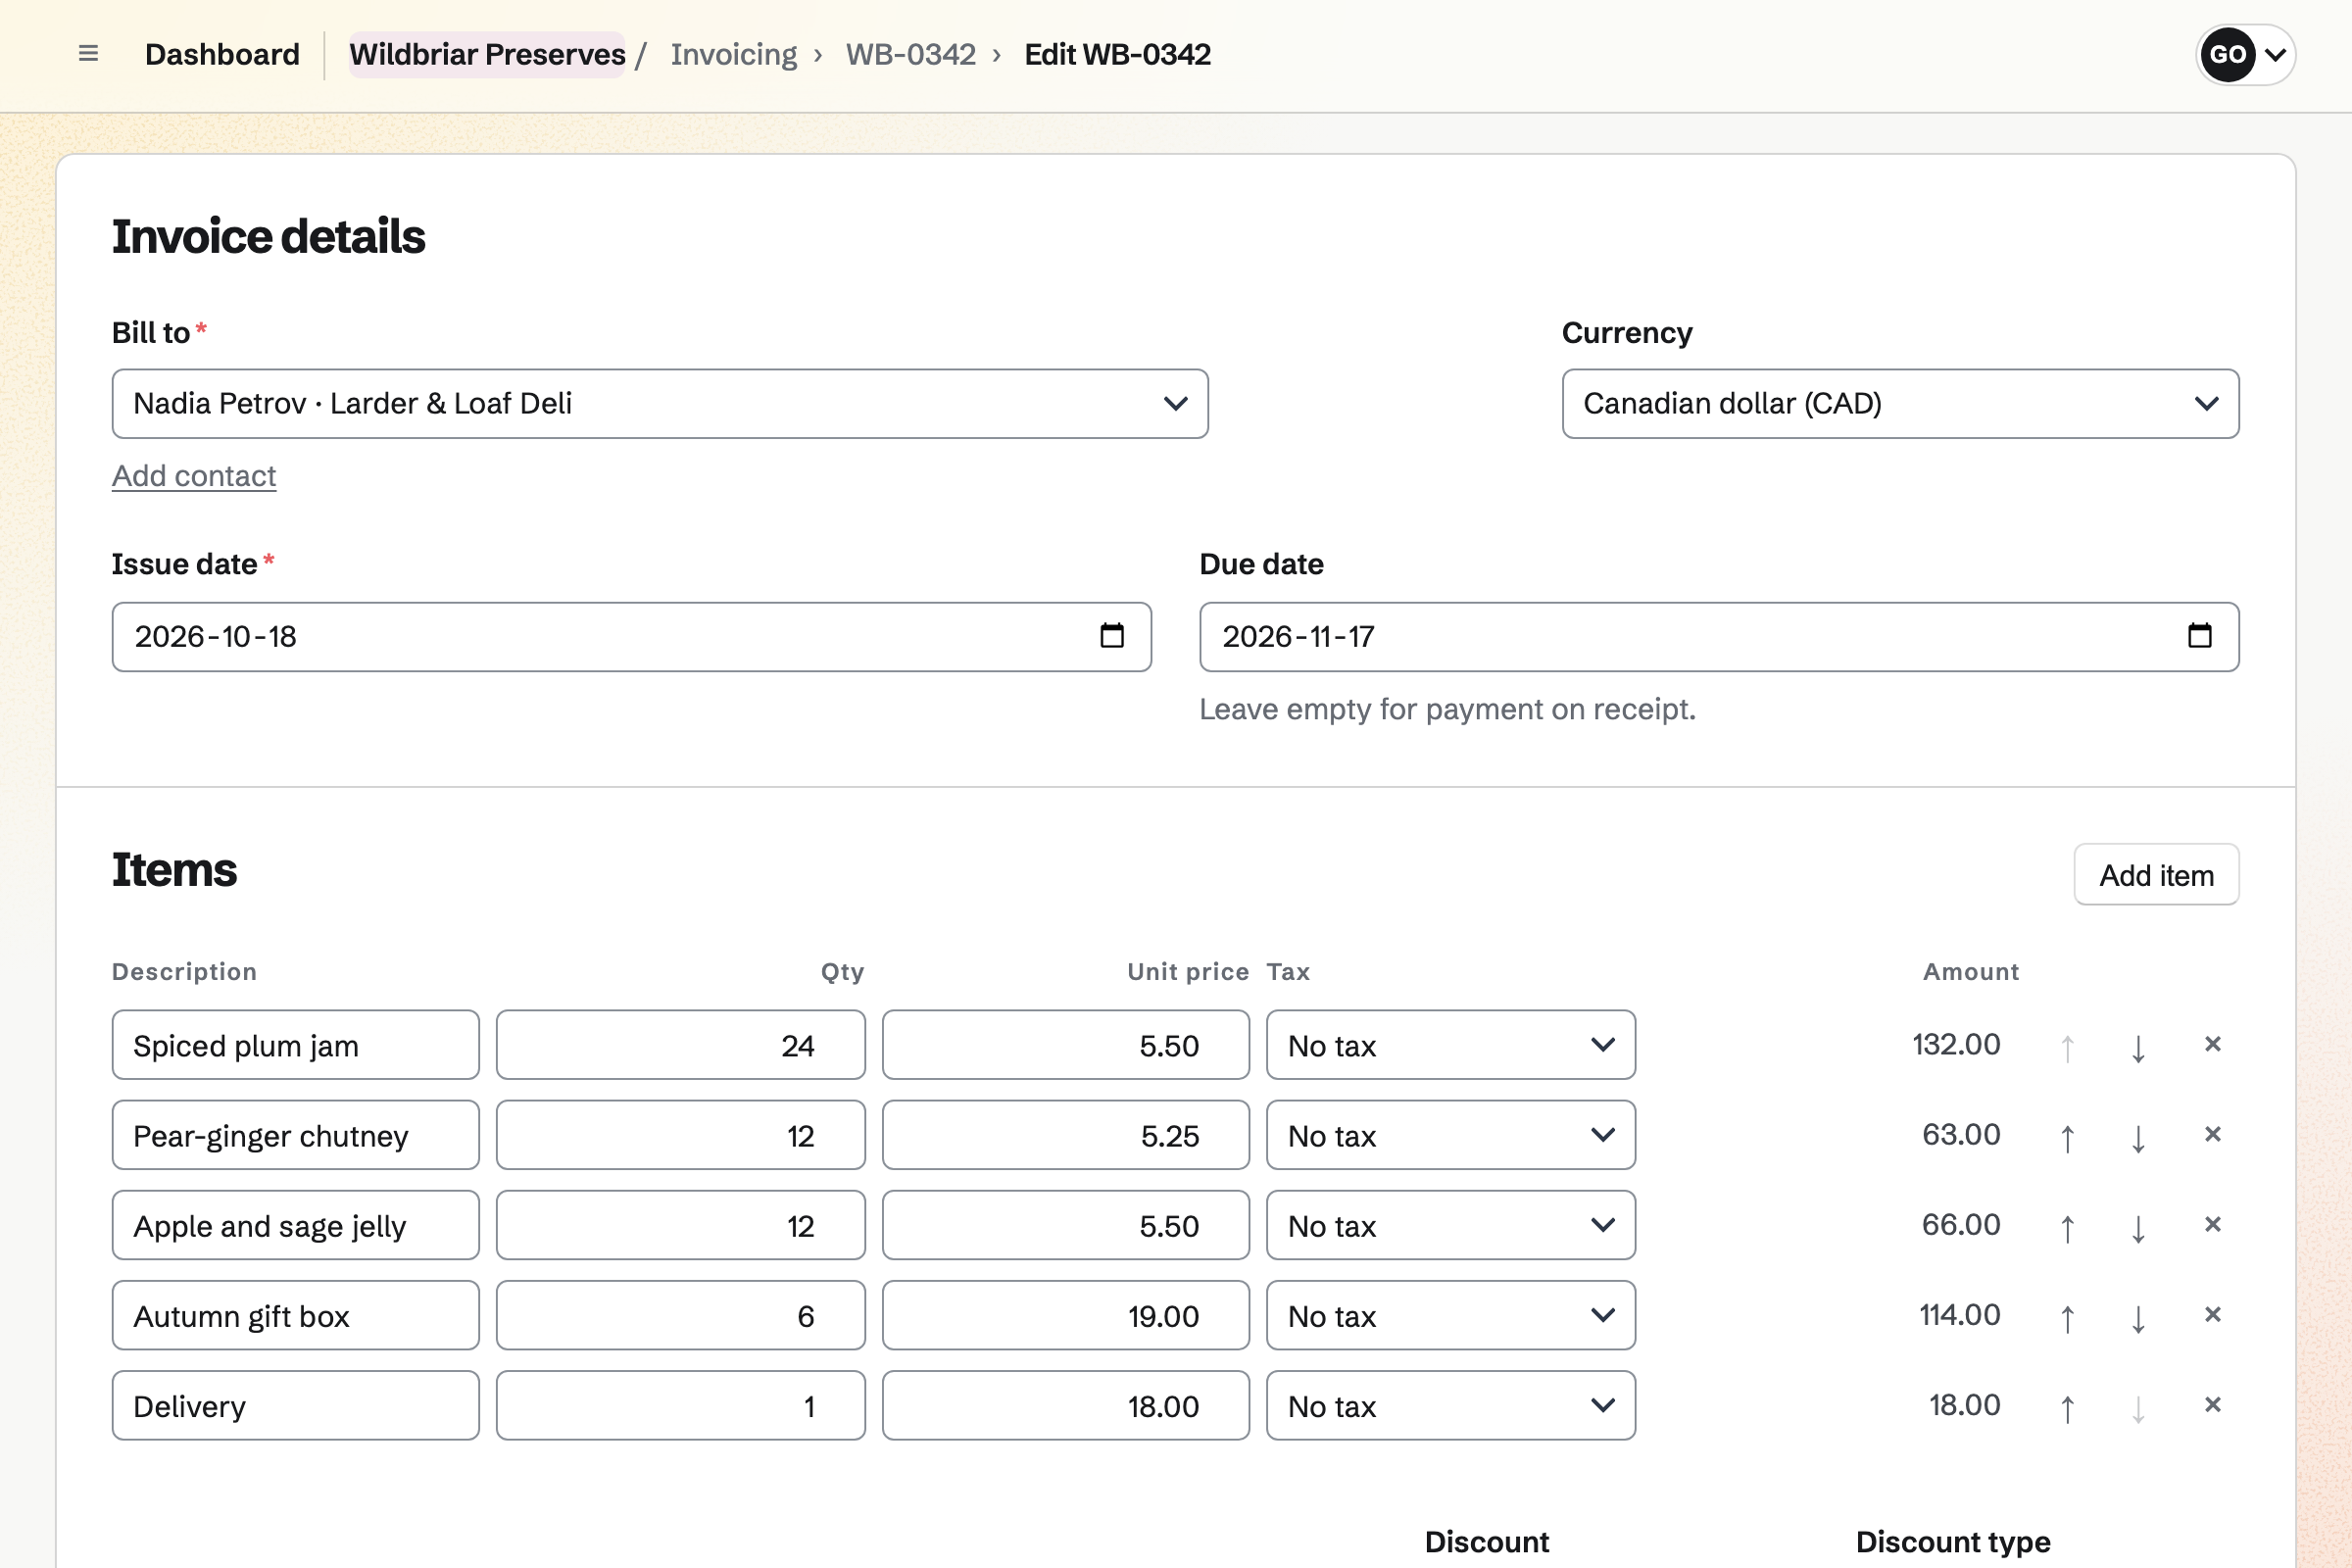
Task: Open the Bill to contact dropdown
Action: [660, 404]
